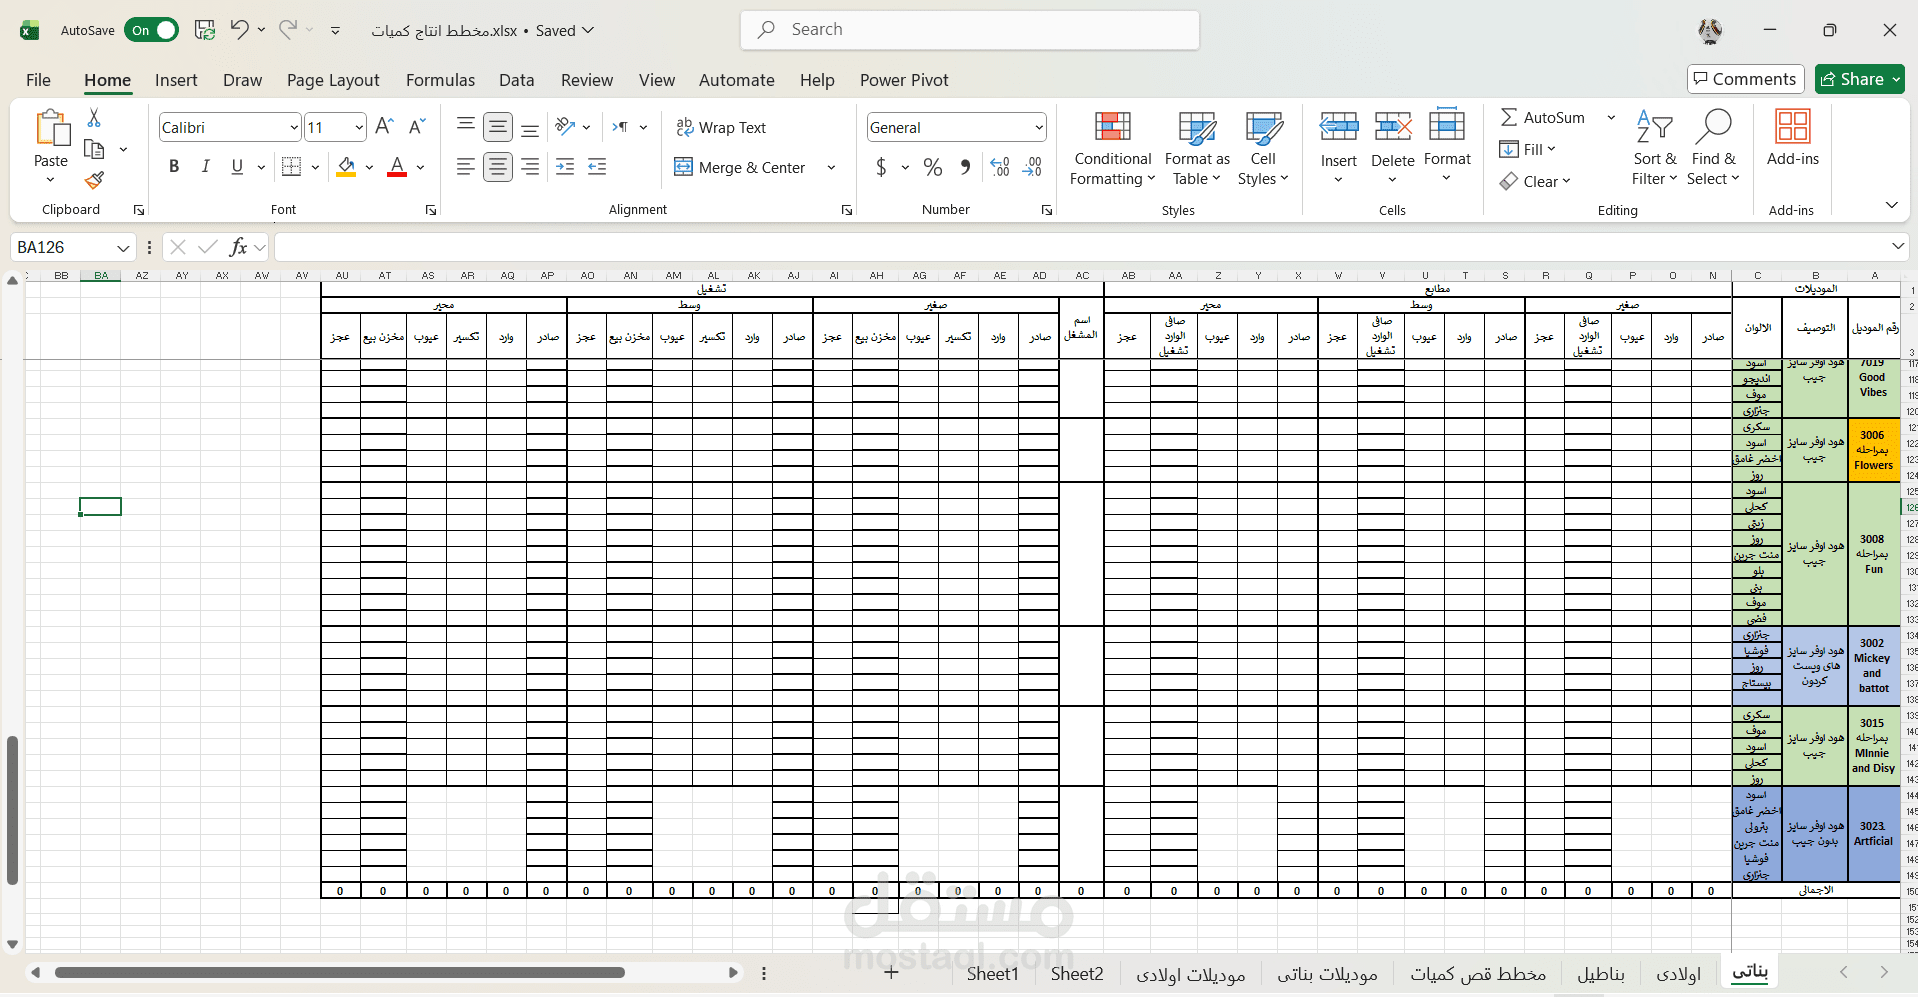Click the Orientation angled text icon
Viewport: 1918px width, 997px height.
[566, 126]
